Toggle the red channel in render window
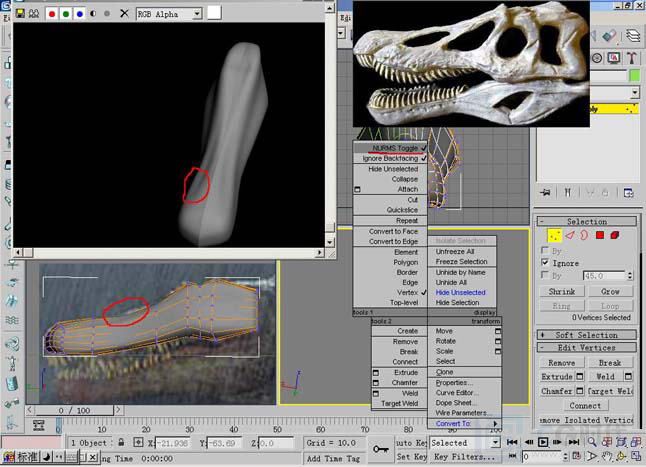Screen dimensions: 646x467 click(52, 14)
